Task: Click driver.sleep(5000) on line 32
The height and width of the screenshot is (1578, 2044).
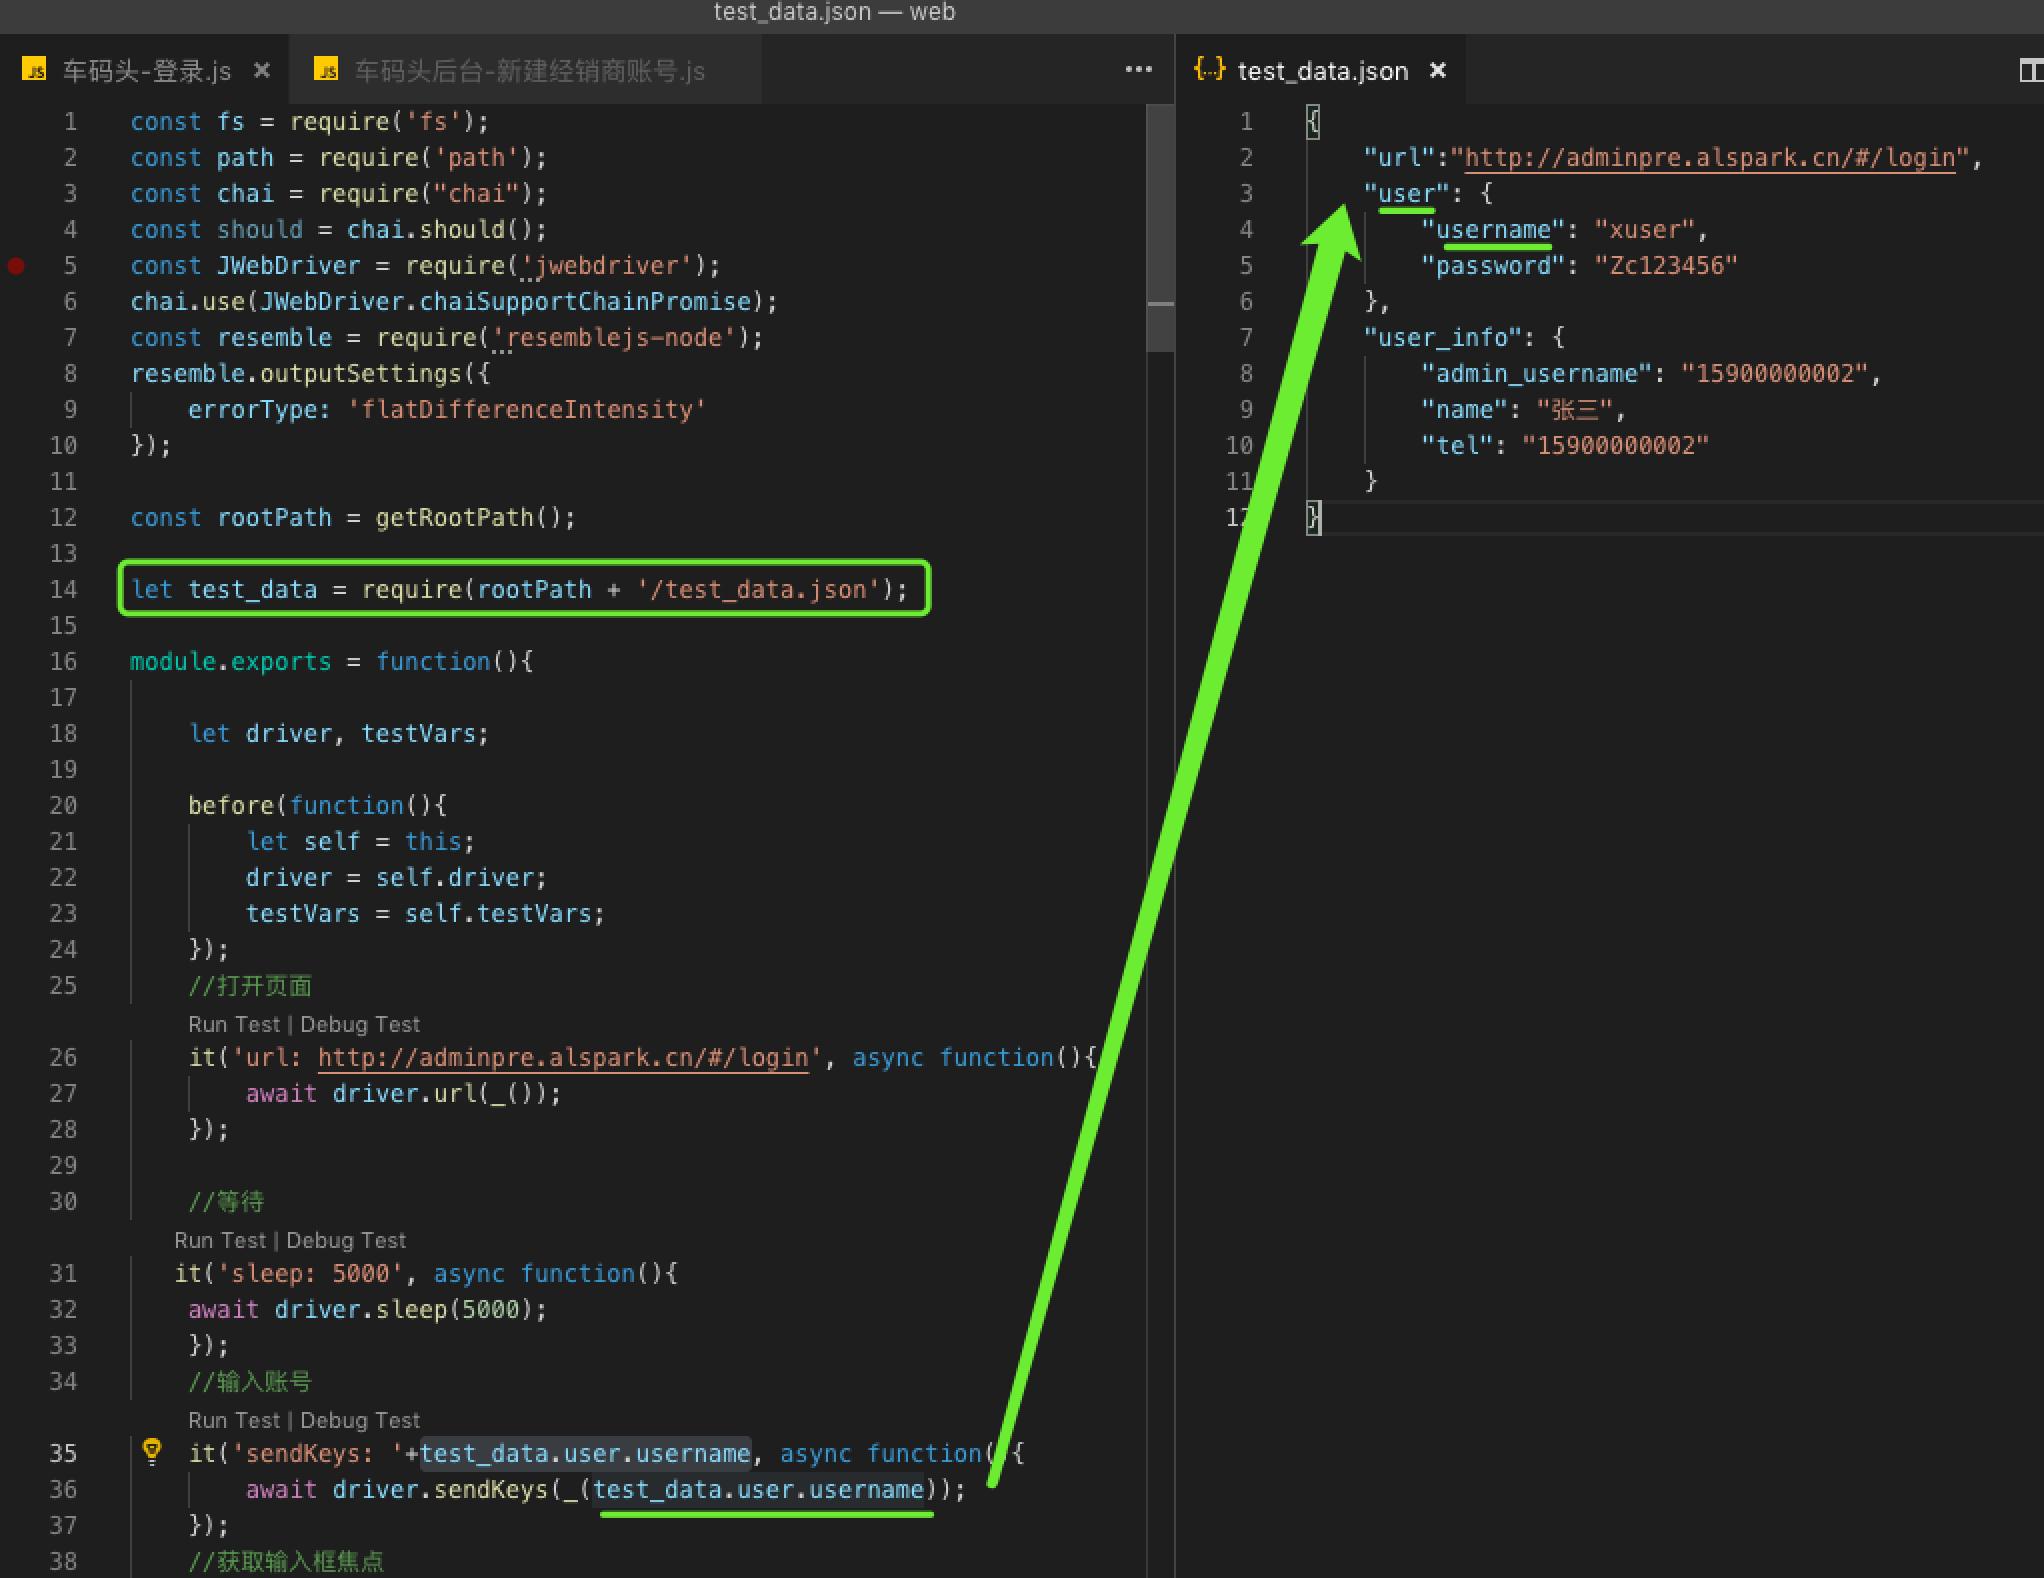Action: point(404,1309)
